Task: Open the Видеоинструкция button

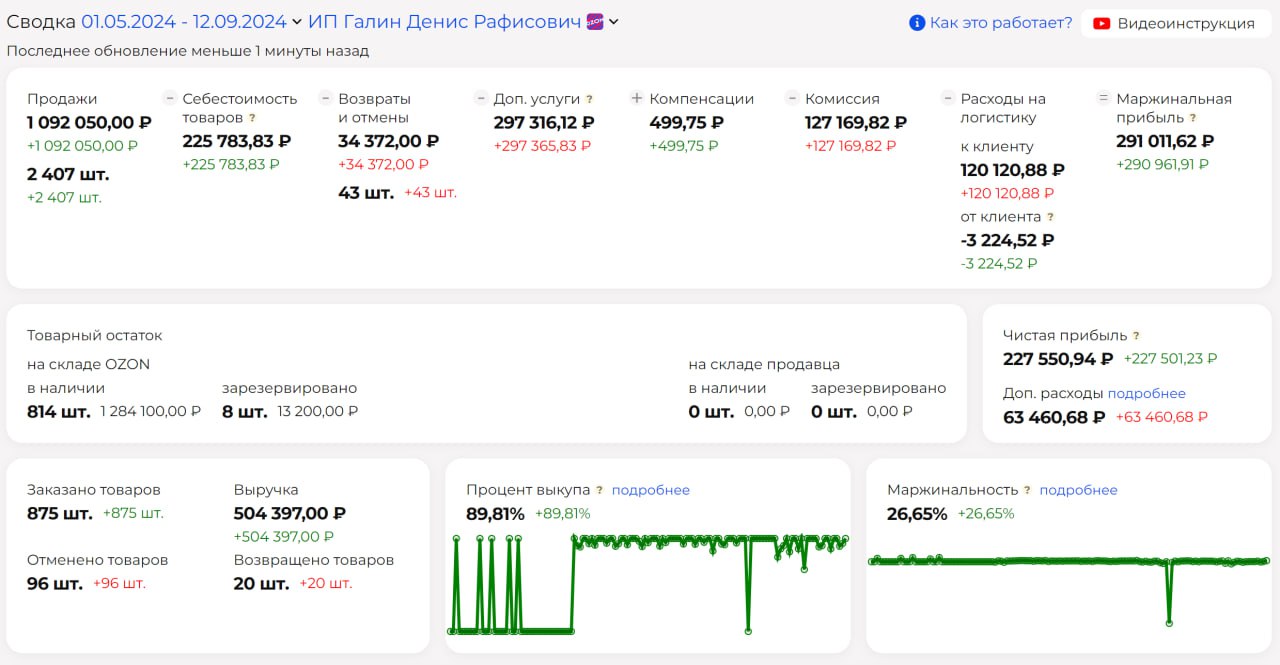Action: click(x=1175, y=23)
